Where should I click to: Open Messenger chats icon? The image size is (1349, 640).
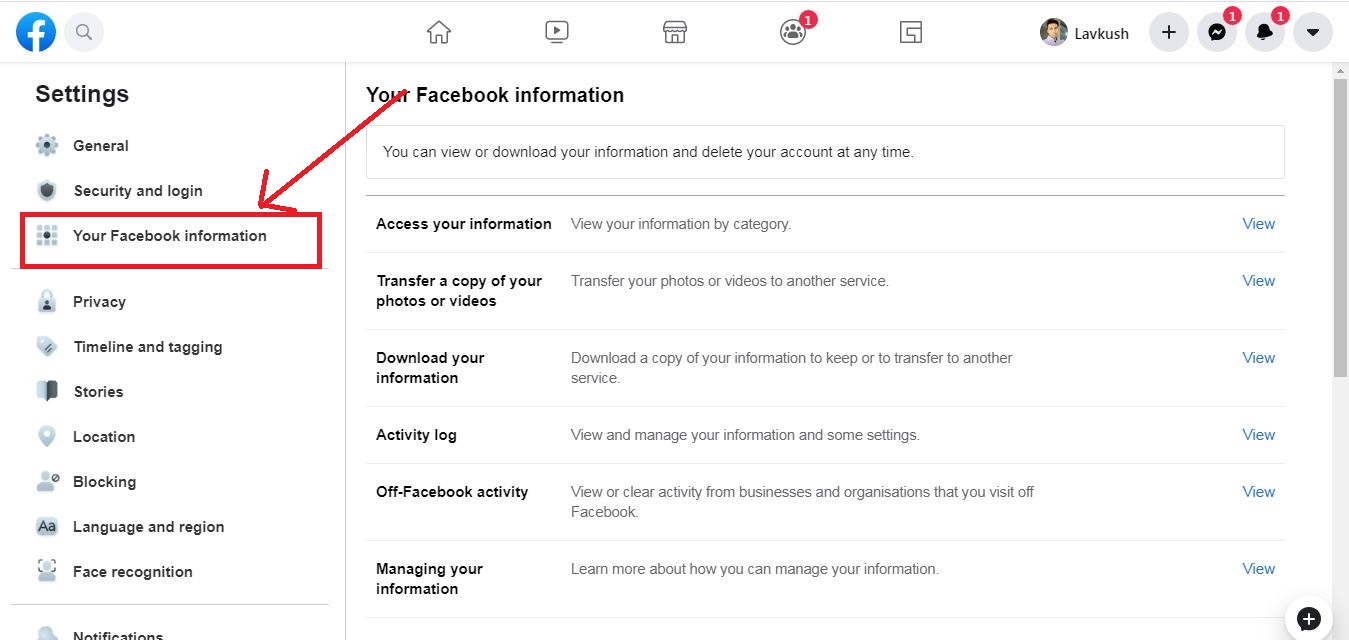[1217, 32]
